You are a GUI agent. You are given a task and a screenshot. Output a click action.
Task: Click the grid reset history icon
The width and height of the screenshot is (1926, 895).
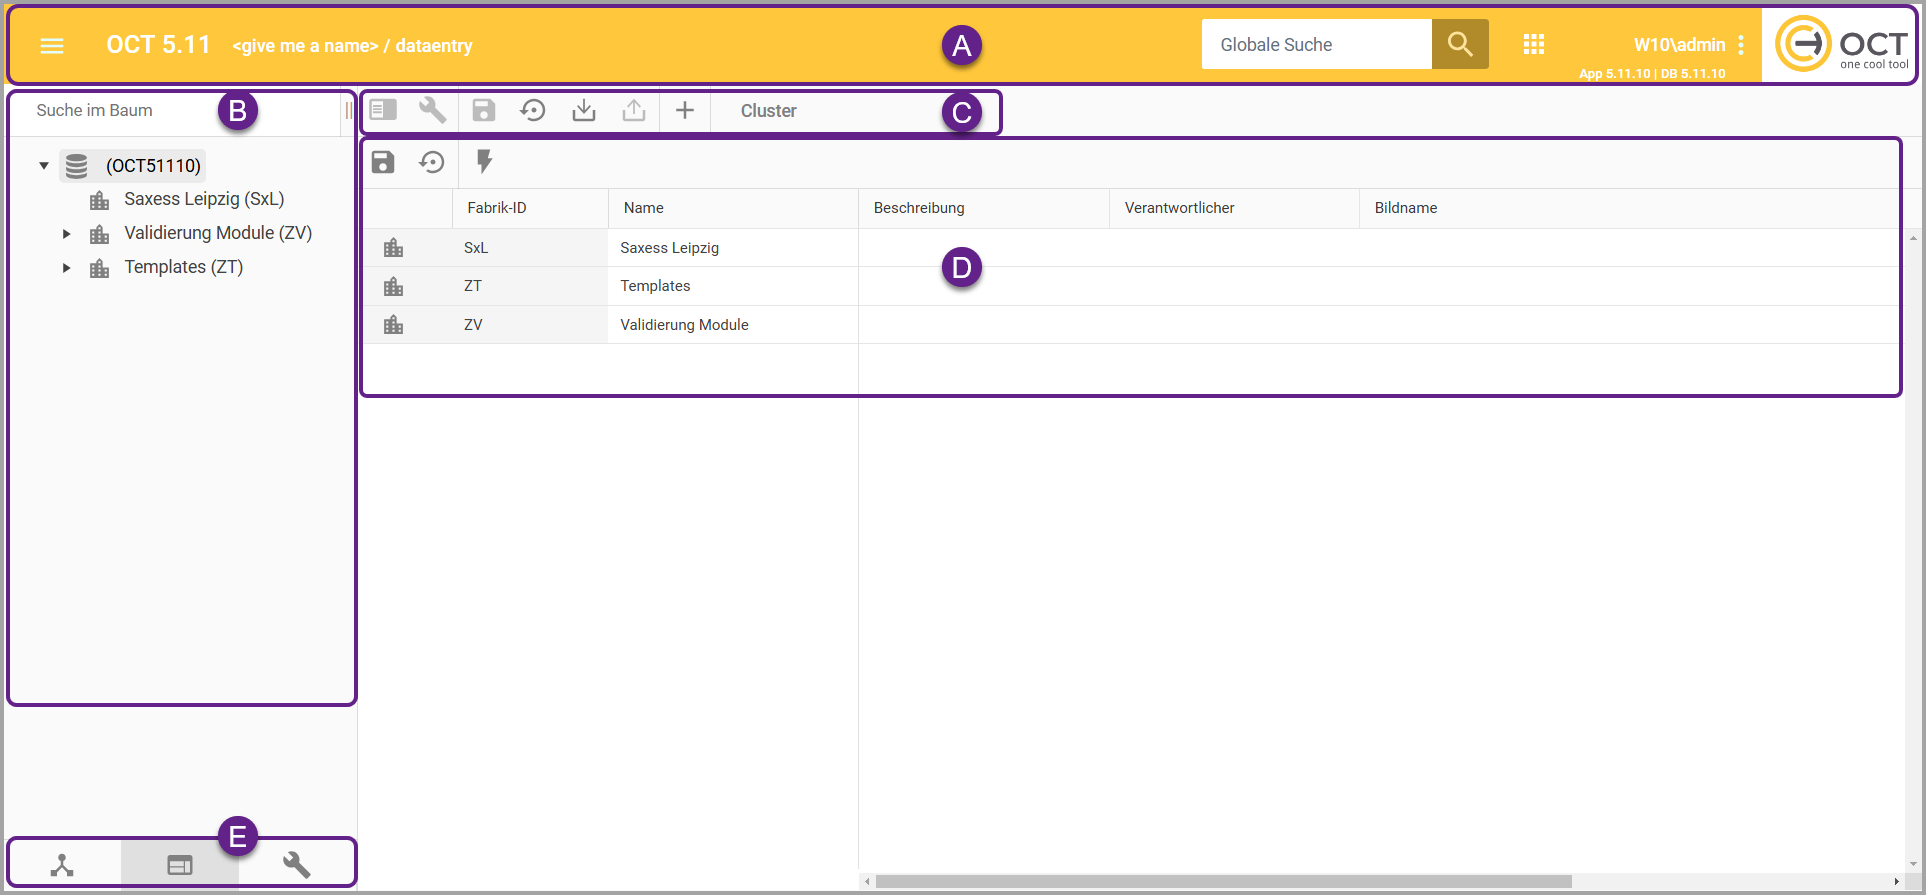432,162
